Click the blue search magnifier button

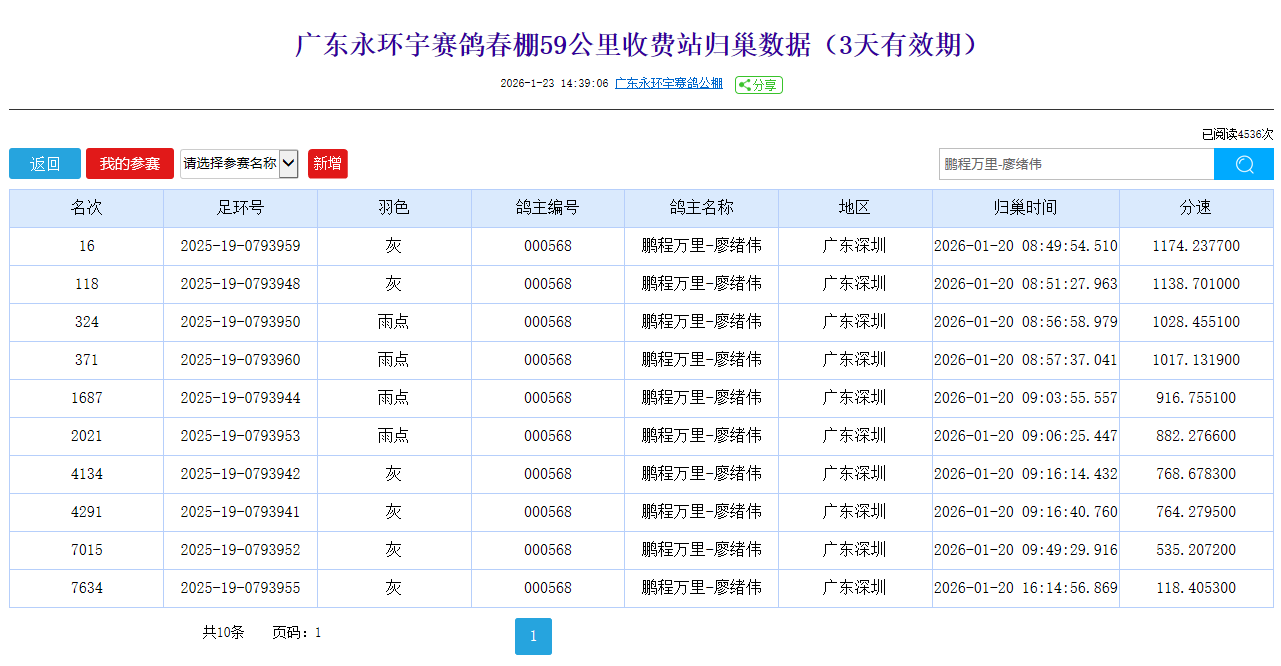(x=1243, y=164)
